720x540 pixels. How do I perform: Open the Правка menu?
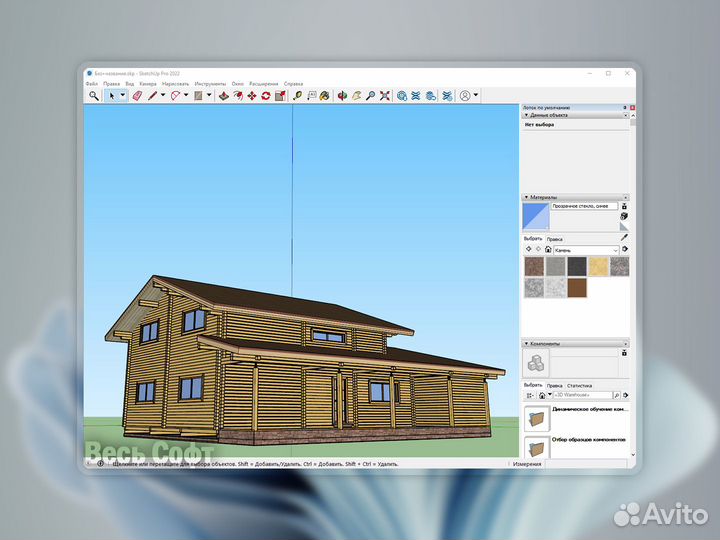click(111, 84)
